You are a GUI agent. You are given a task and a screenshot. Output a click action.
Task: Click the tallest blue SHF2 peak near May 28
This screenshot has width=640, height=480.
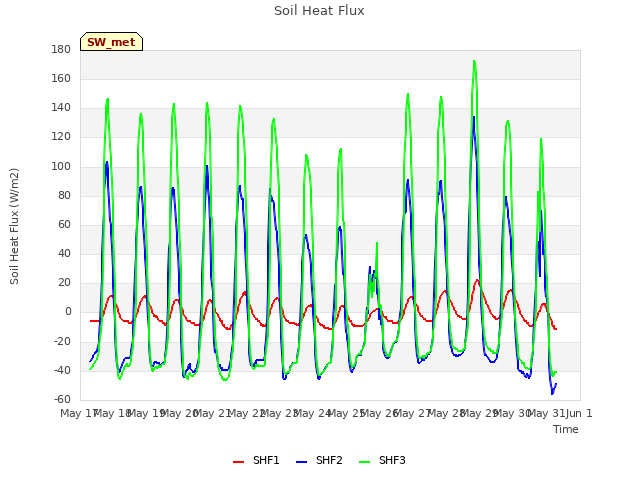tap(473, 117)
